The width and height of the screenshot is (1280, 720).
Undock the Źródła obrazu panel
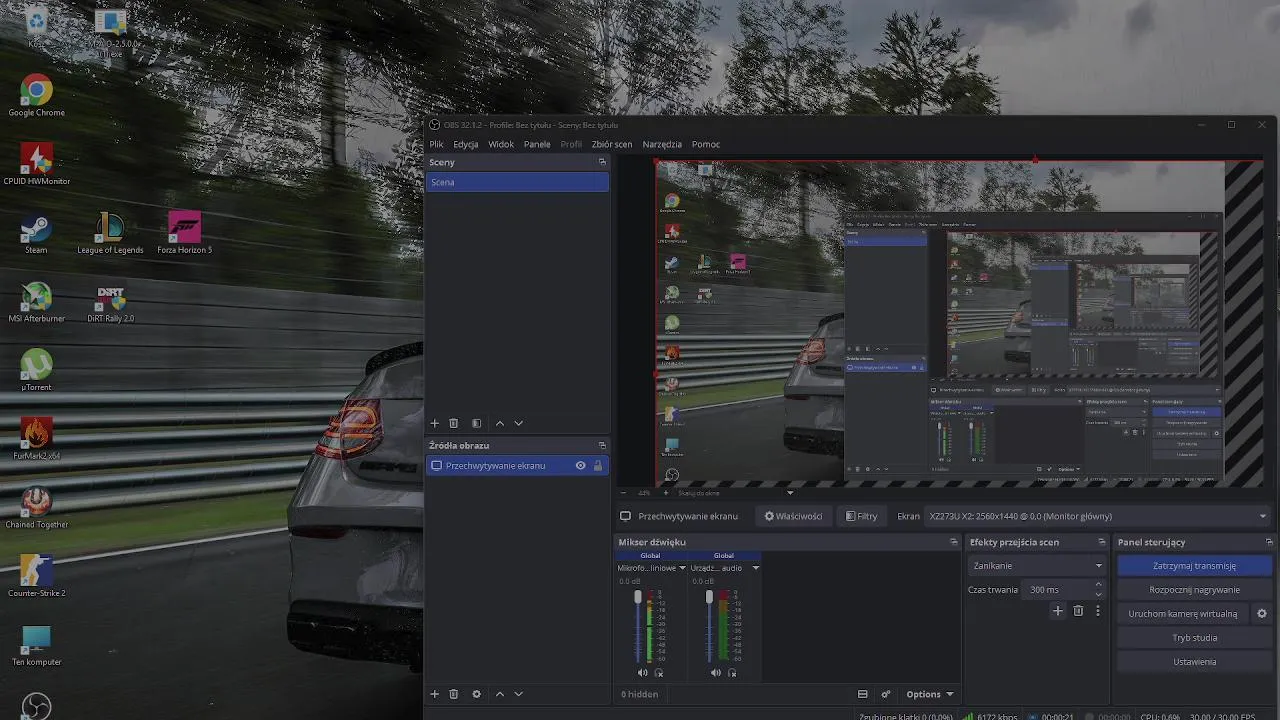602,445
